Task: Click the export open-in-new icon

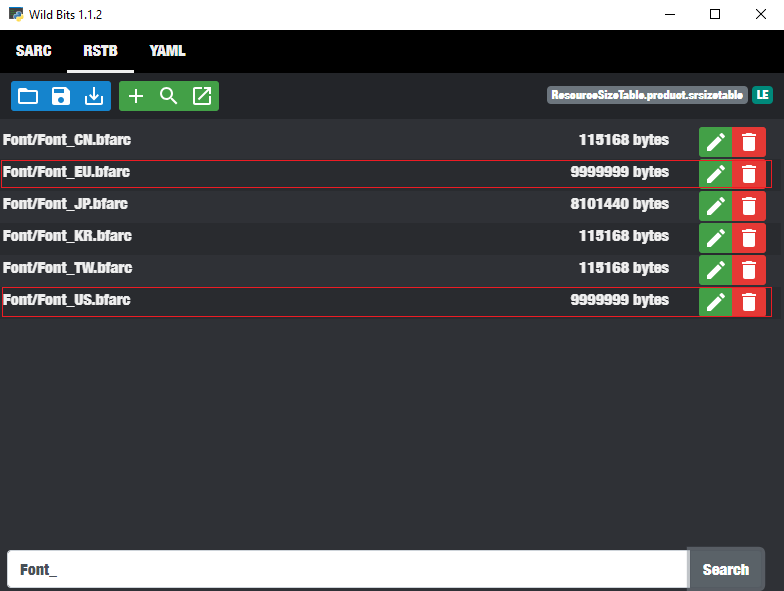Action: (x=202, y=96)
